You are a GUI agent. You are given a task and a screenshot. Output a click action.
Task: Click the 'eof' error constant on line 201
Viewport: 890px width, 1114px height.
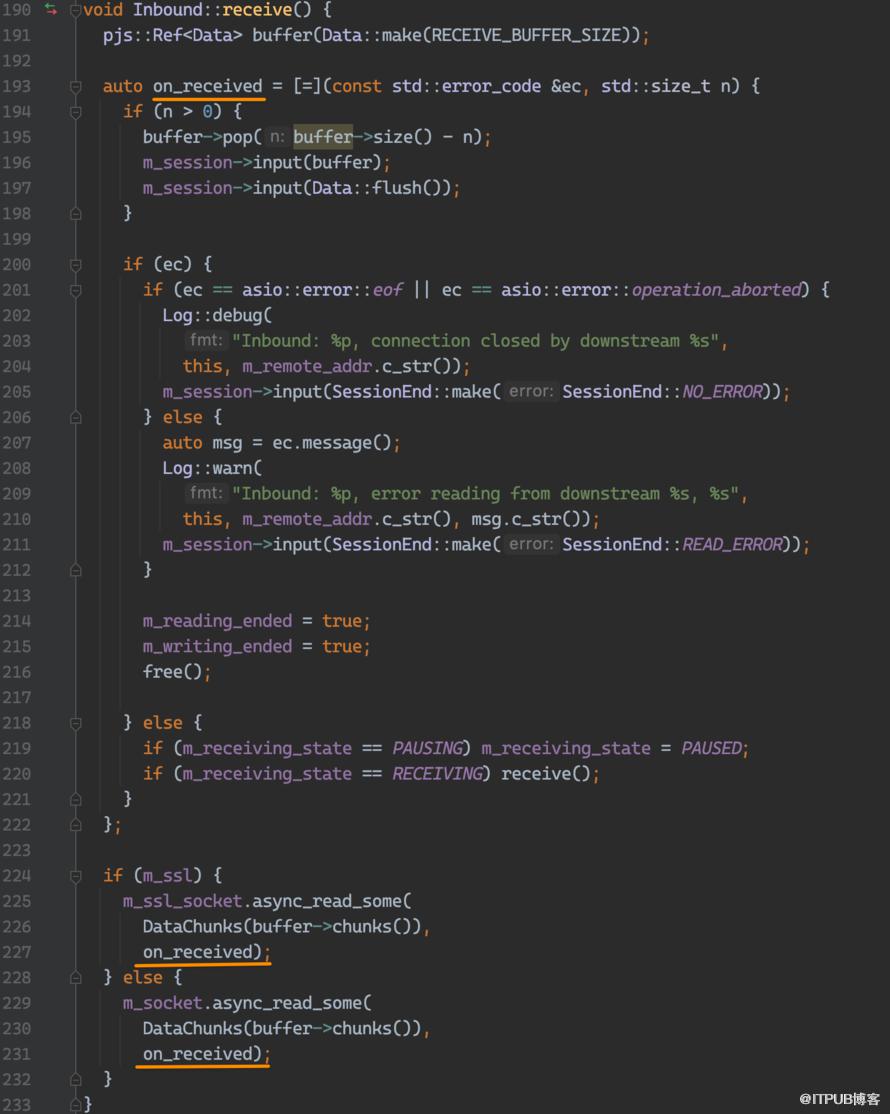[x=388, y=290]
